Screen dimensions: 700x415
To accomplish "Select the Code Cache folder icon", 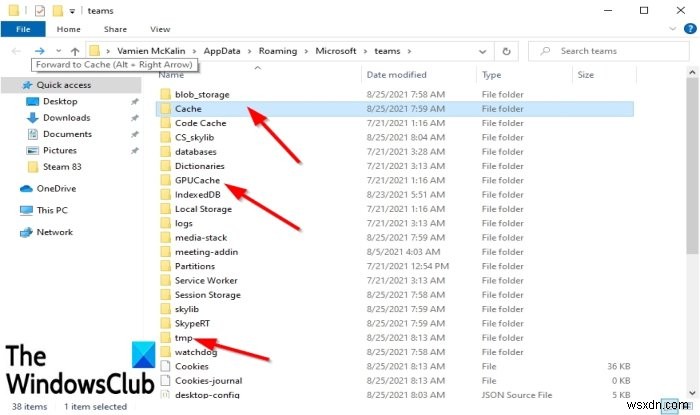I will click(x=166, y=123).
